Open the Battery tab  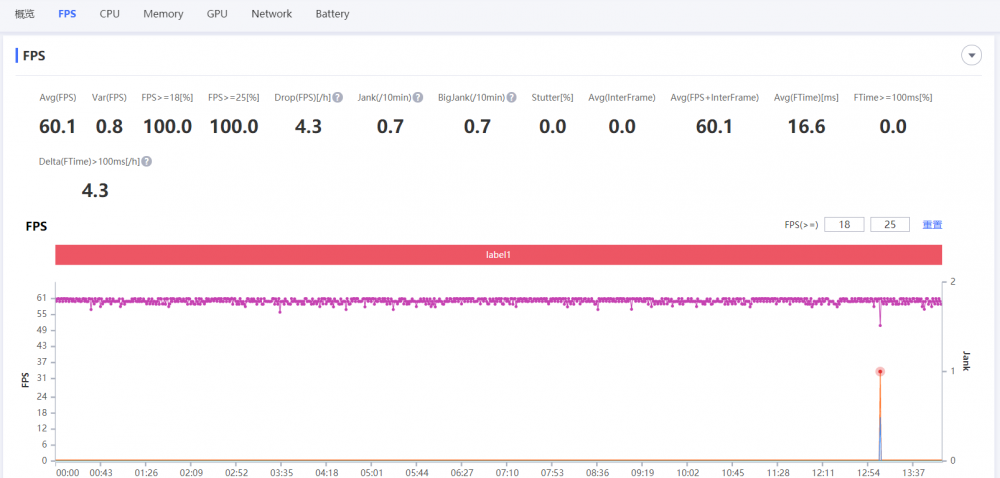332,14
